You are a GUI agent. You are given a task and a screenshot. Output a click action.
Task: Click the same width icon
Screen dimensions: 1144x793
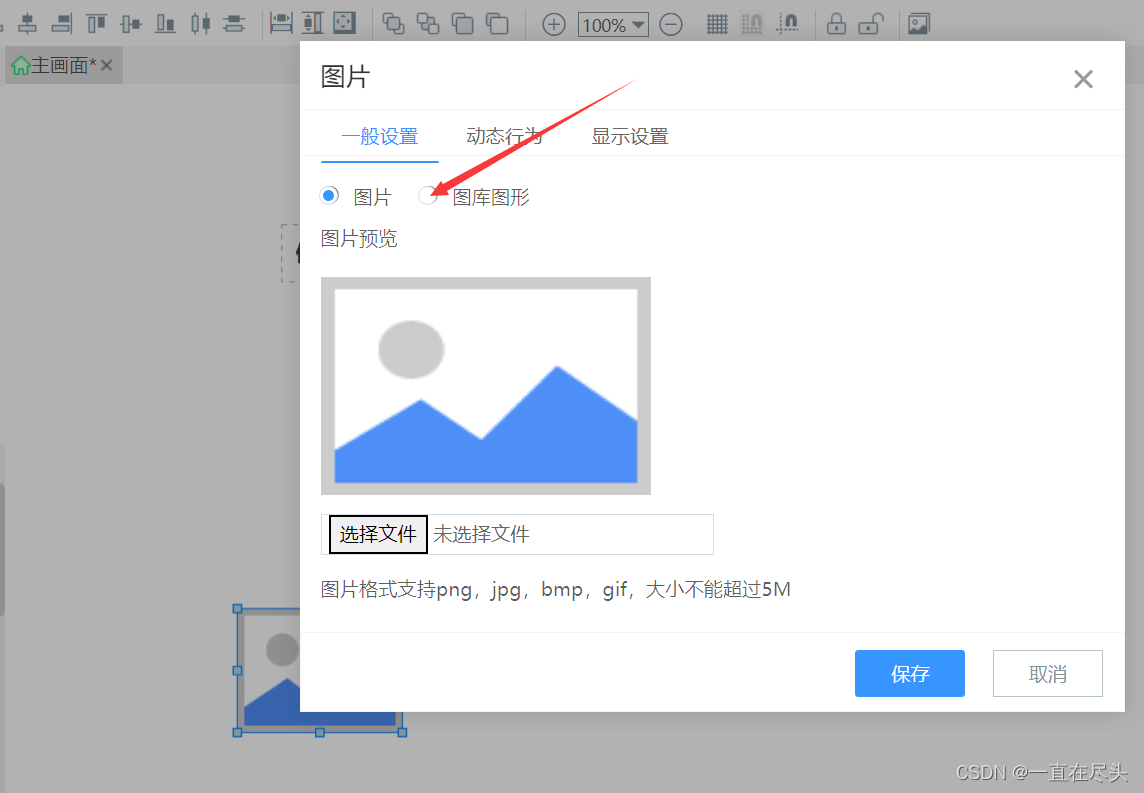(x=281, y=23)
